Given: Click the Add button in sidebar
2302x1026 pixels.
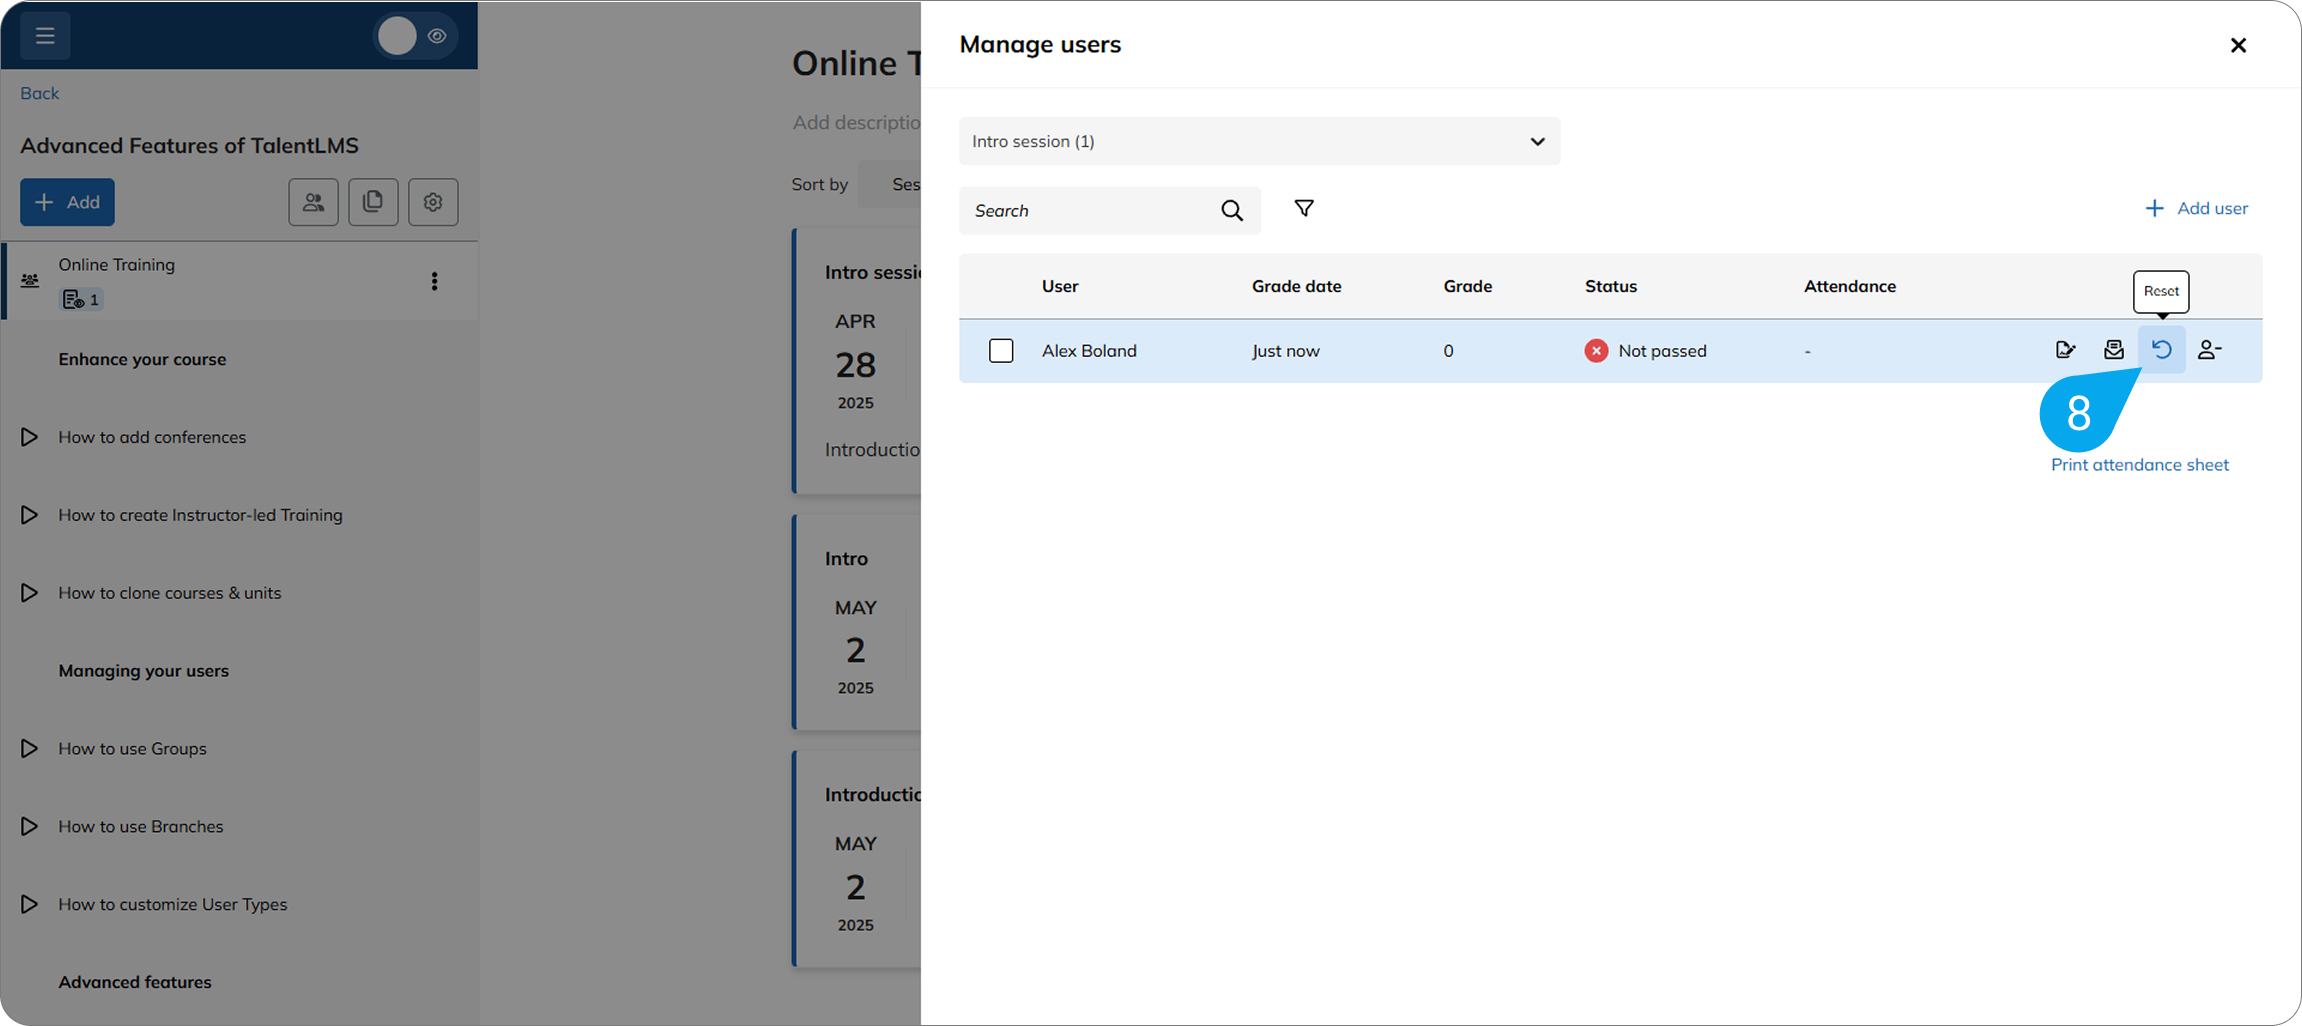Looking at the screenshot, I should 67,202.
